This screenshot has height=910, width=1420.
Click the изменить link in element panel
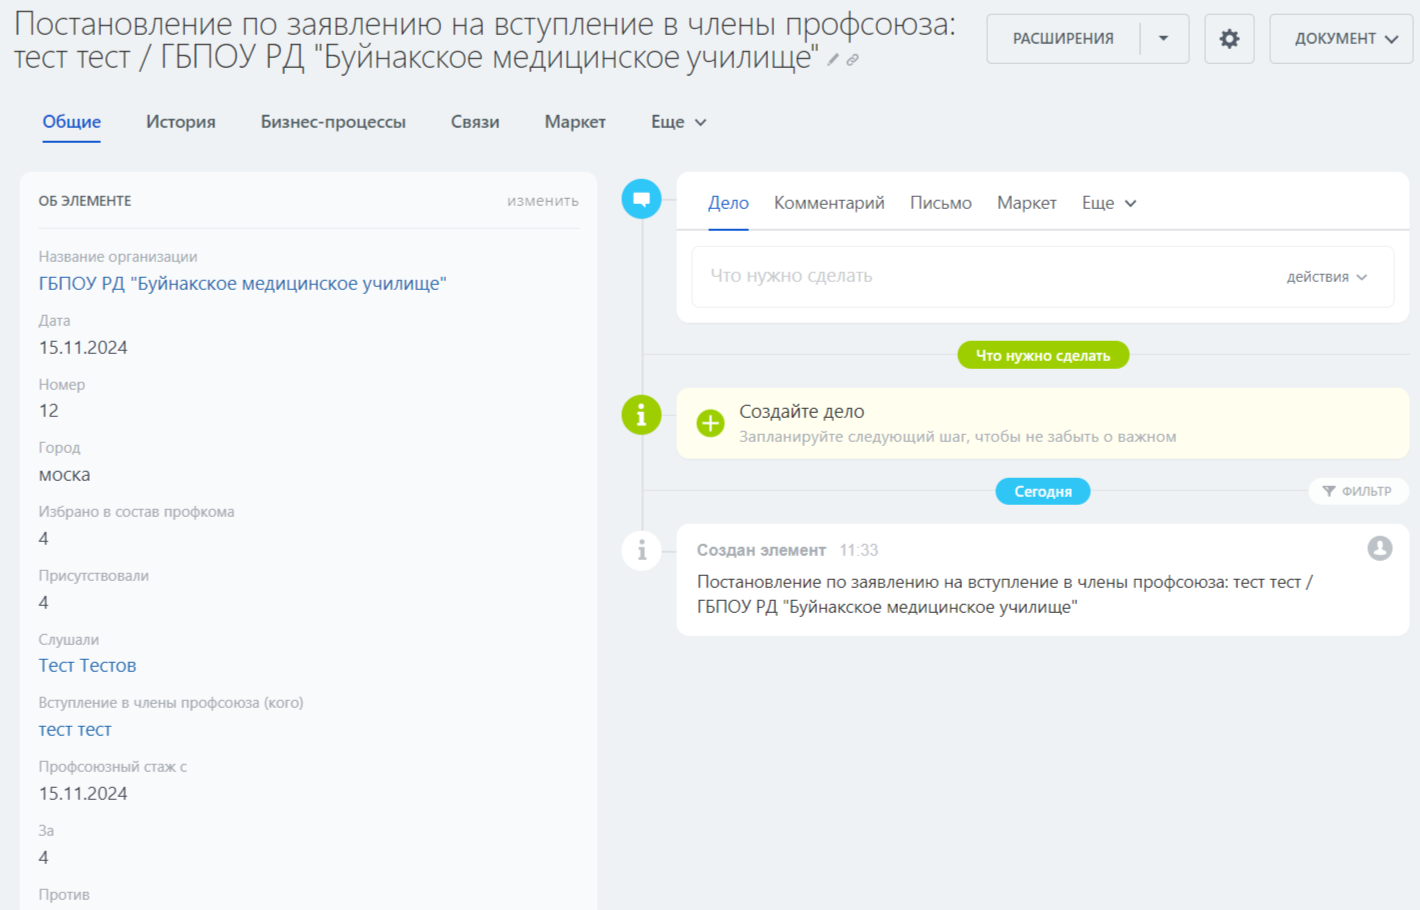(542, 201)
